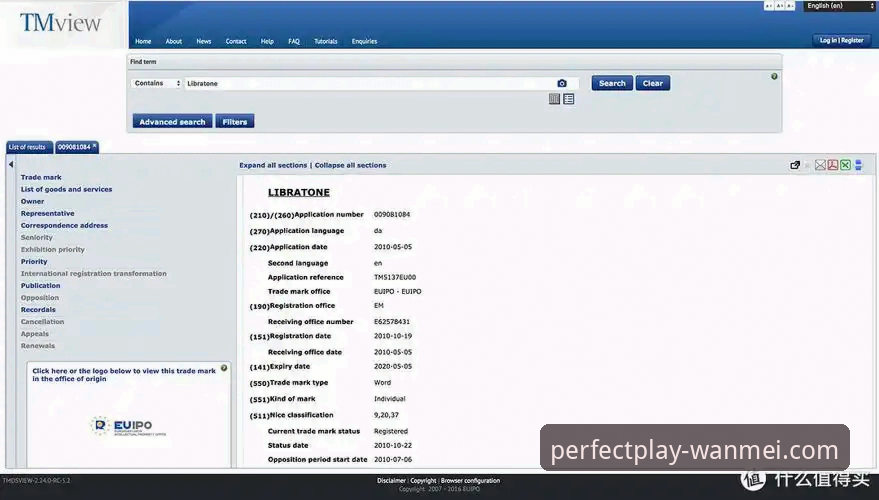879x500 pixels.
Task: Click the email envelope icon
Action: [820, 165]
